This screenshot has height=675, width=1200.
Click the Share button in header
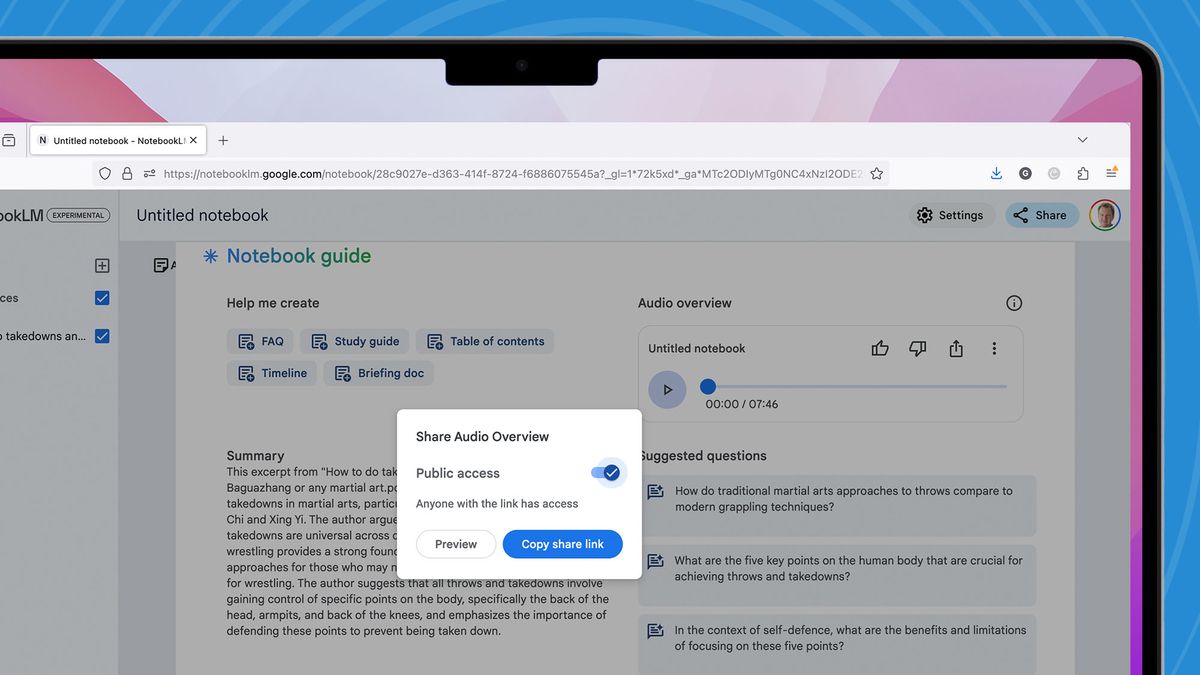[x=1040, y=215]
